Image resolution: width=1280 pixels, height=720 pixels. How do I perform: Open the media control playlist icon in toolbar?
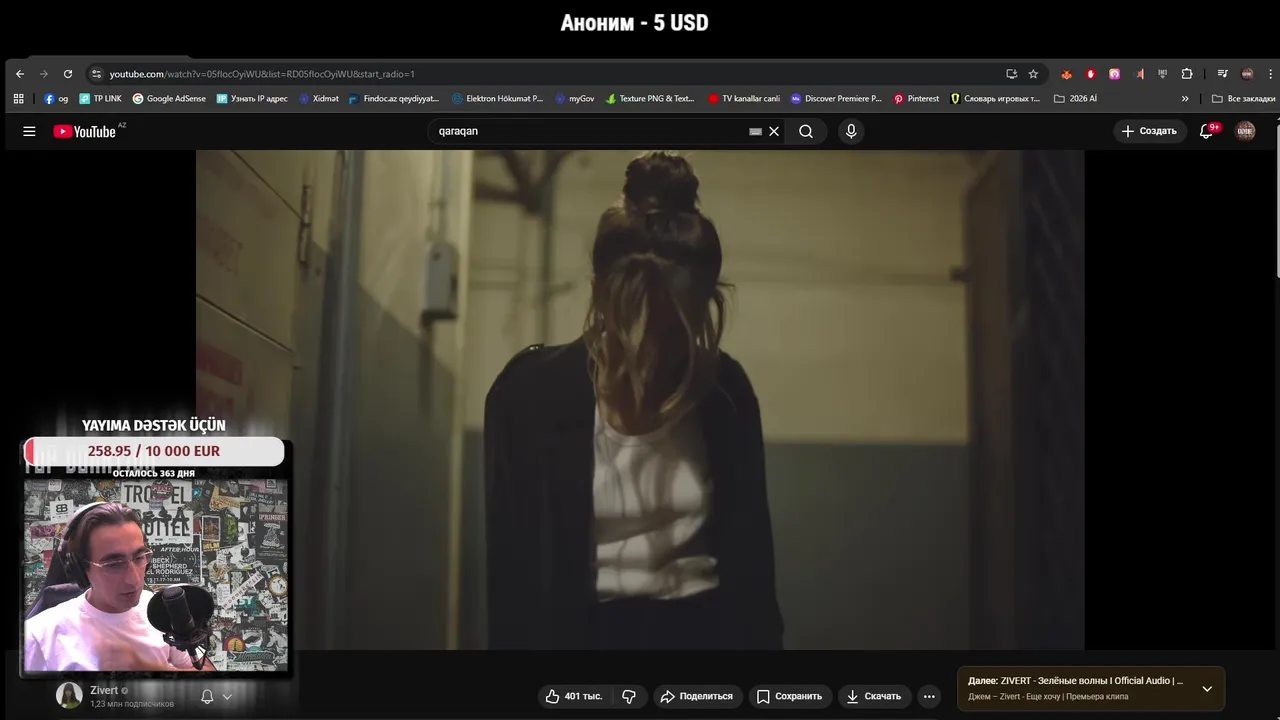coord(1222,74)
